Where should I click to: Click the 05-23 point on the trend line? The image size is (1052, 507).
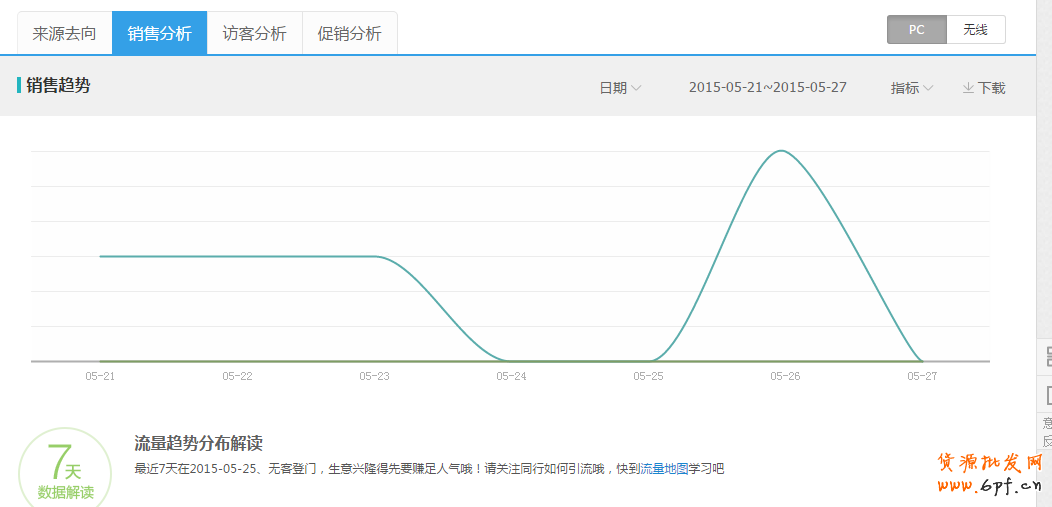pos(375,257)
